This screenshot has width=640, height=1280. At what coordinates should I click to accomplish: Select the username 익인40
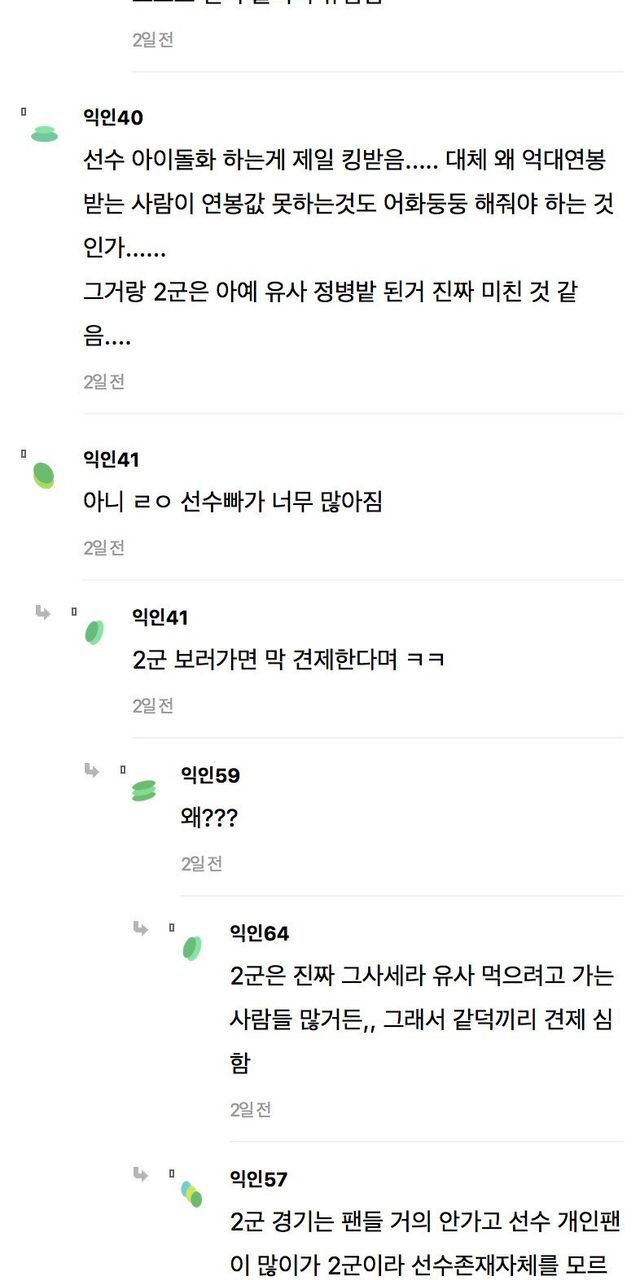tap(113, 118)
